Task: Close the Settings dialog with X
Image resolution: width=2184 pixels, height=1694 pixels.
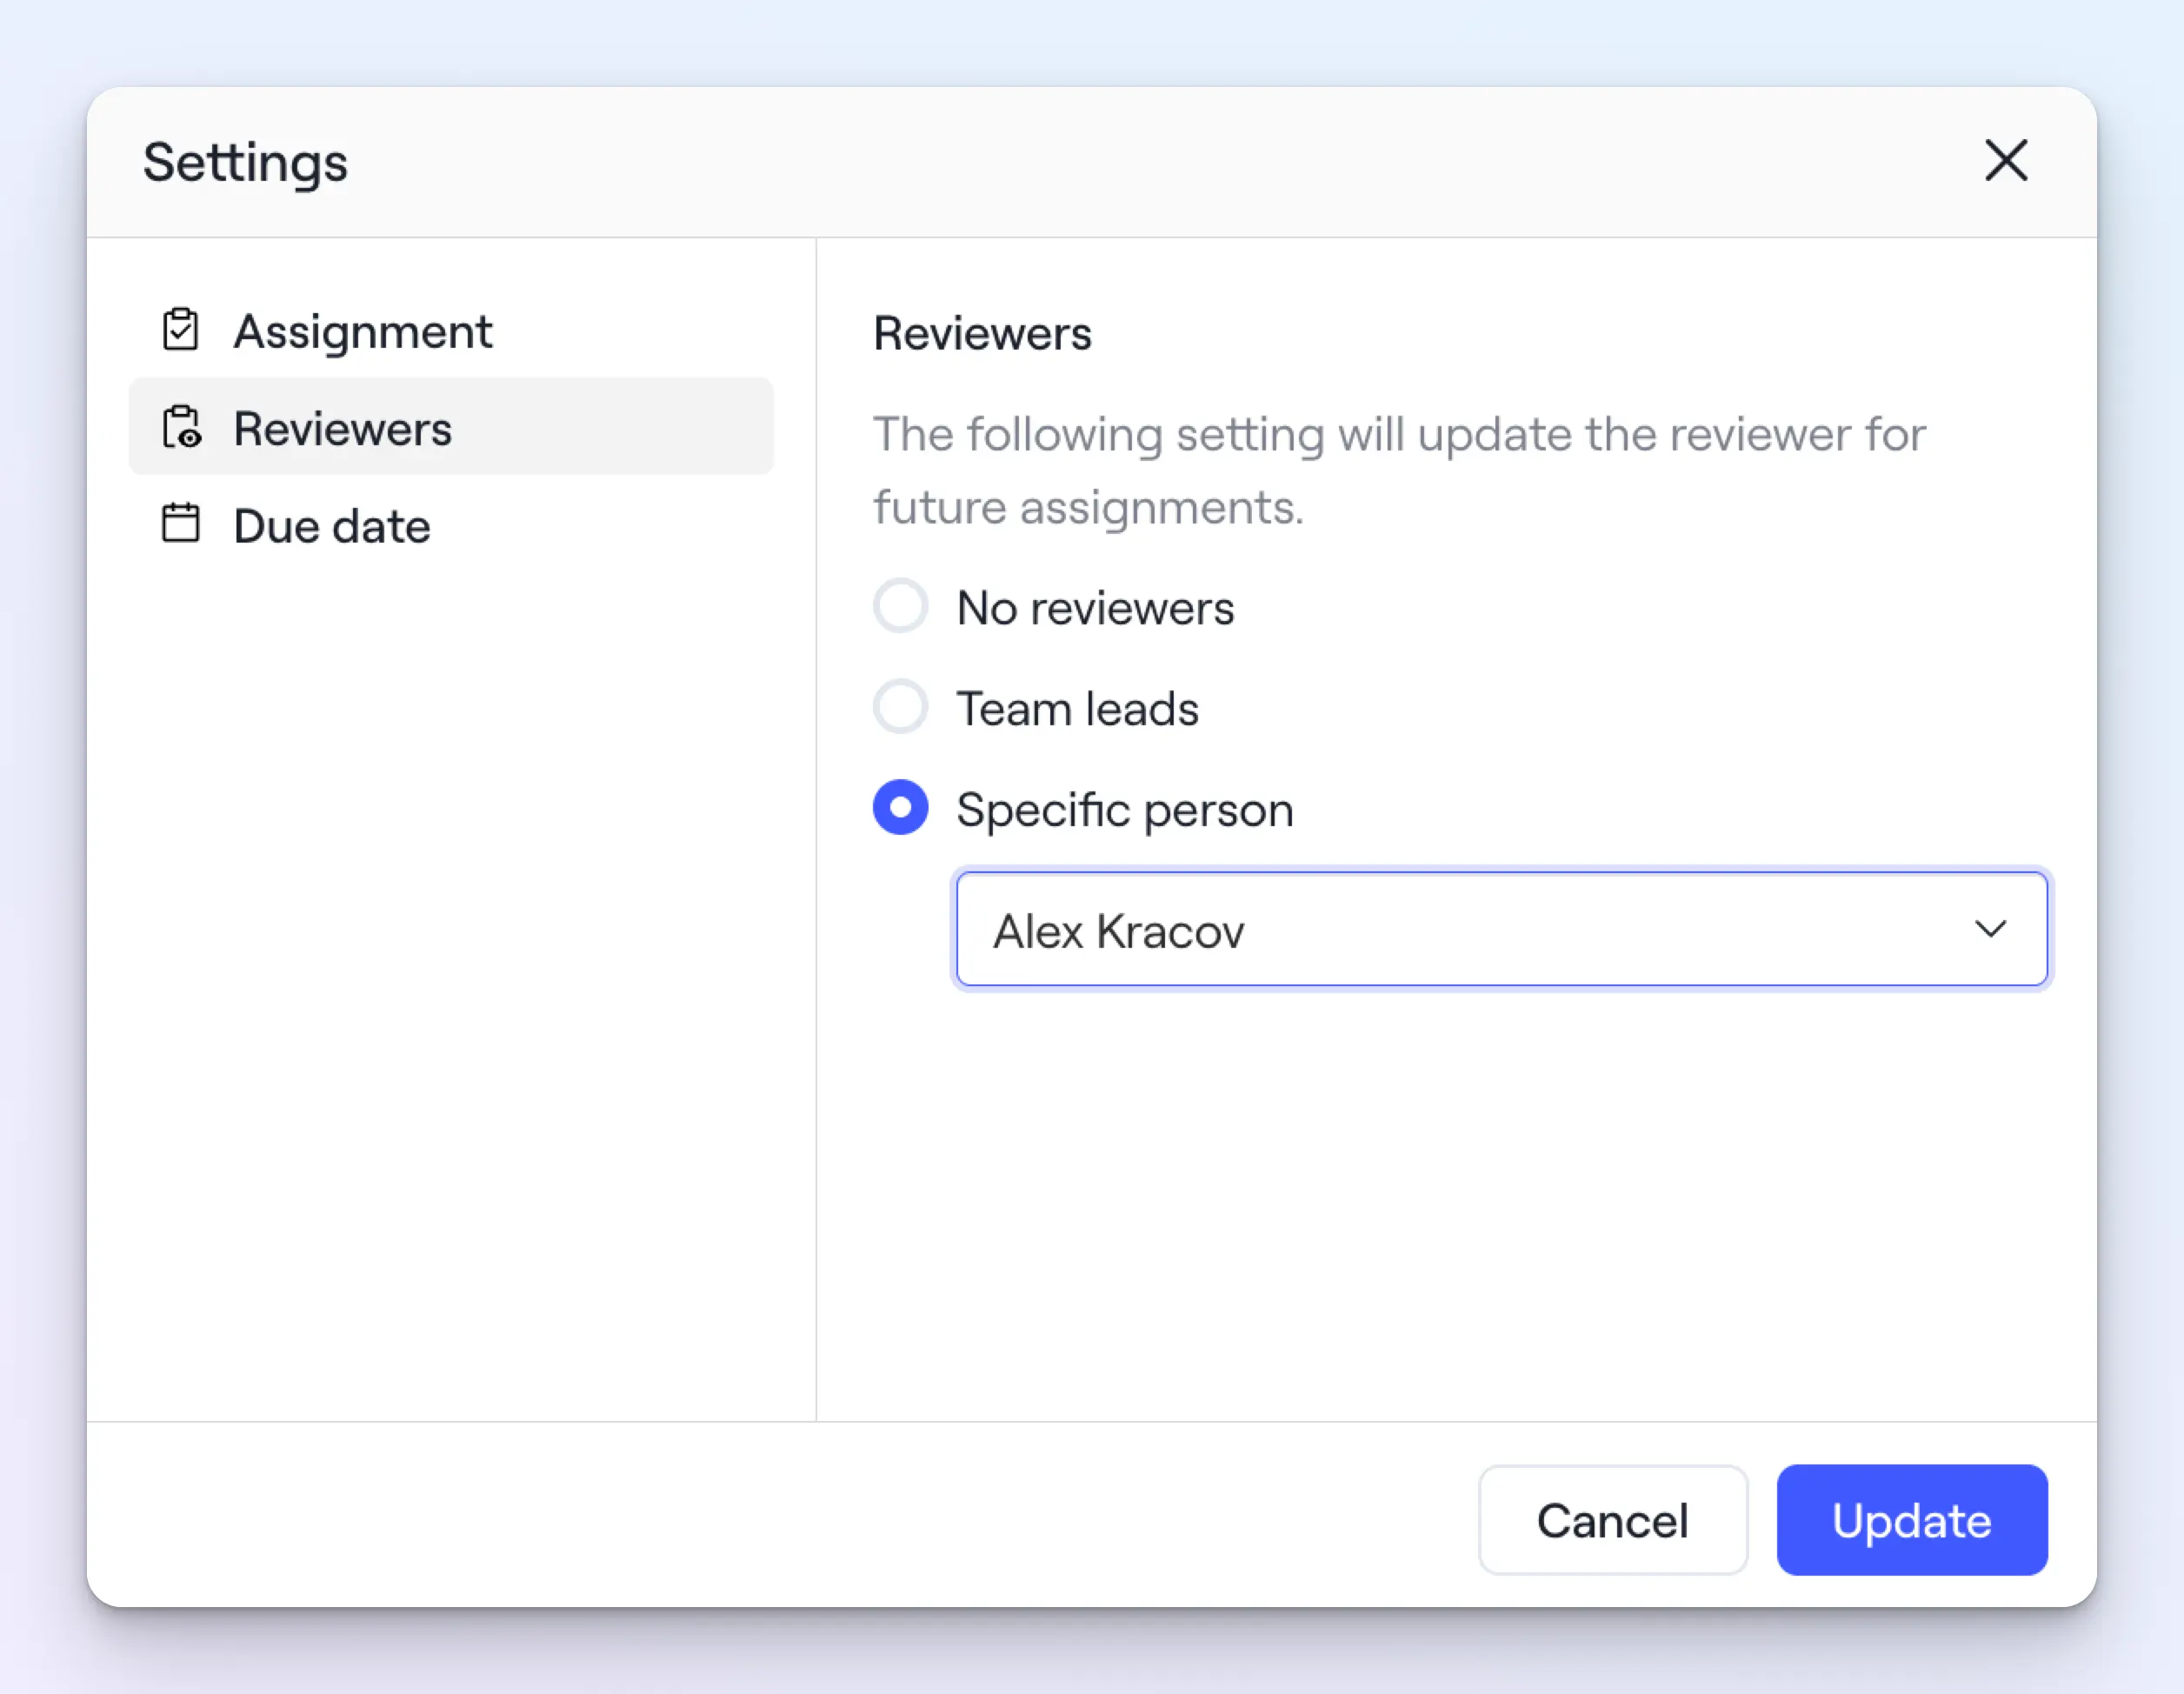Action: [2005, 161]
